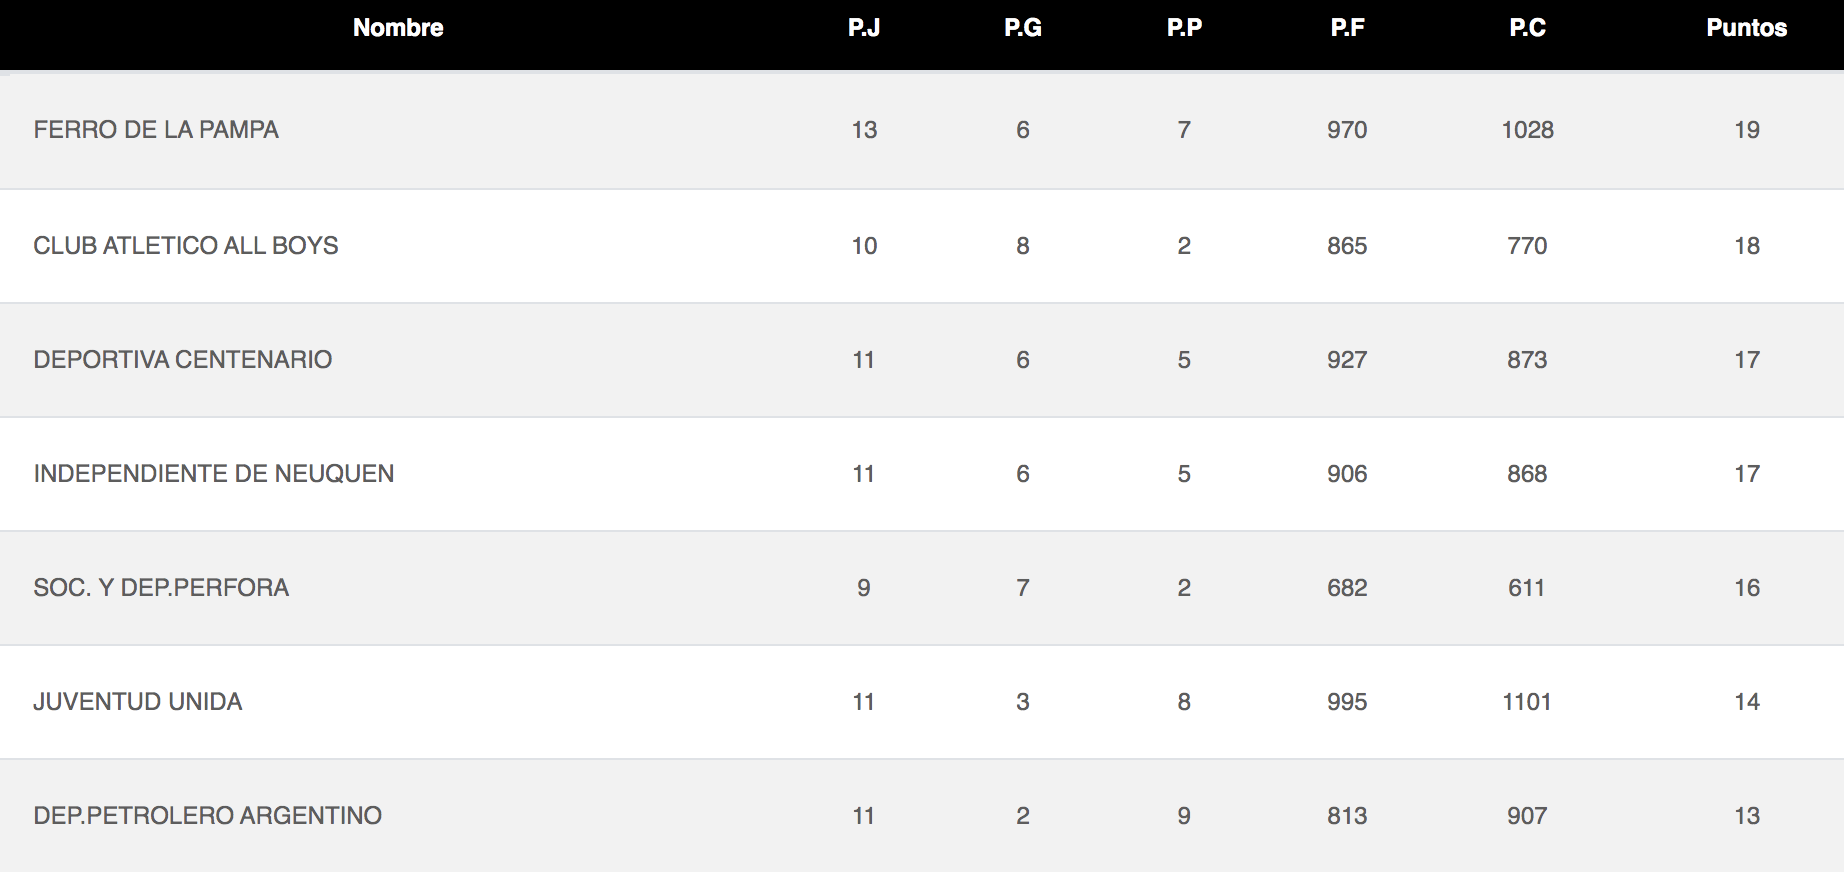This screenshot has height=888, width=1844.
Task: Select the JUVENTUD UNIDA team name
Action: [x=138, y=702]
